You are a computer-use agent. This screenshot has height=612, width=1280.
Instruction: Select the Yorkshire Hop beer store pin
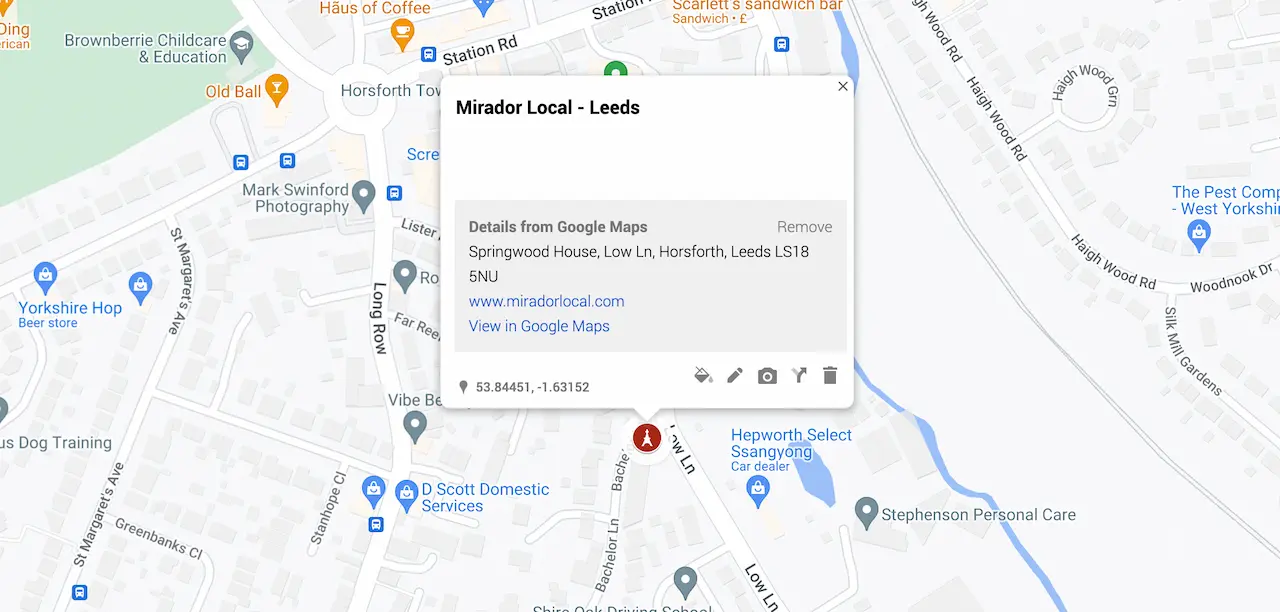tap(45, 274)
